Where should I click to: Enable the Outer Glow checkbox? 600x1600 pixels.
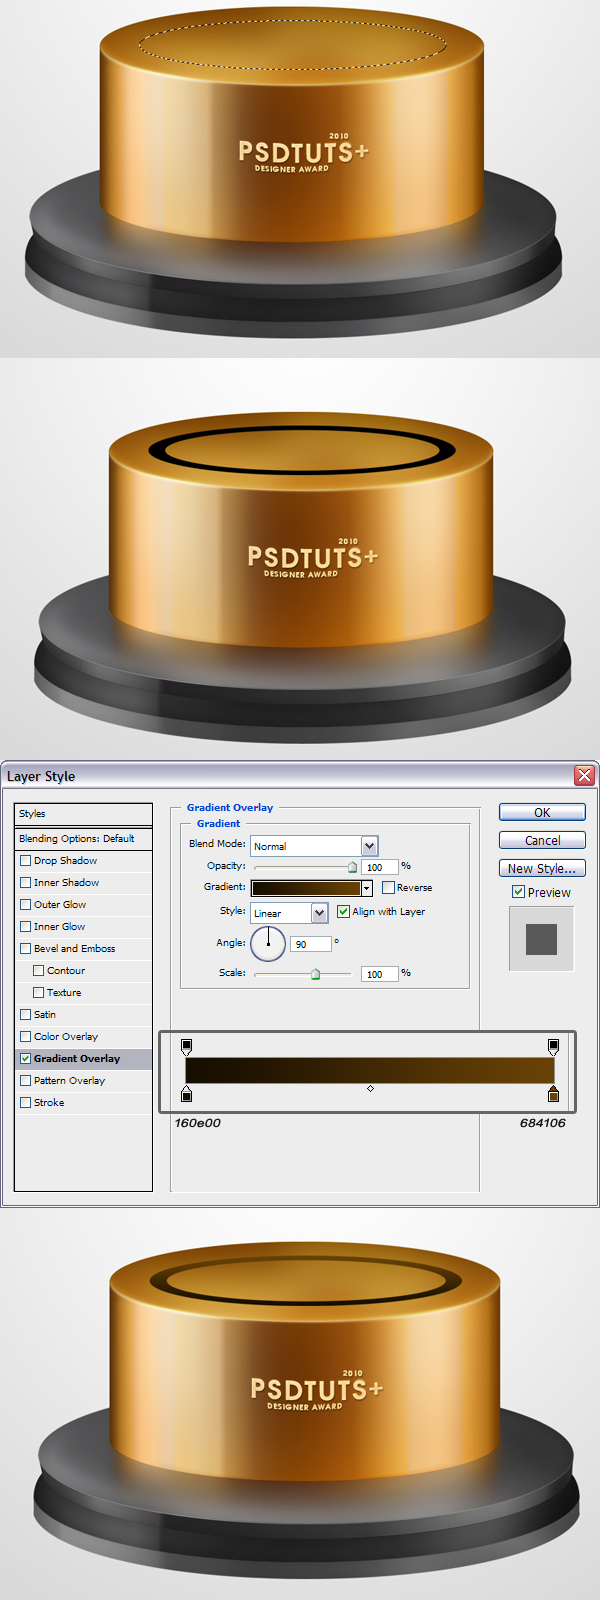(26, 904)
